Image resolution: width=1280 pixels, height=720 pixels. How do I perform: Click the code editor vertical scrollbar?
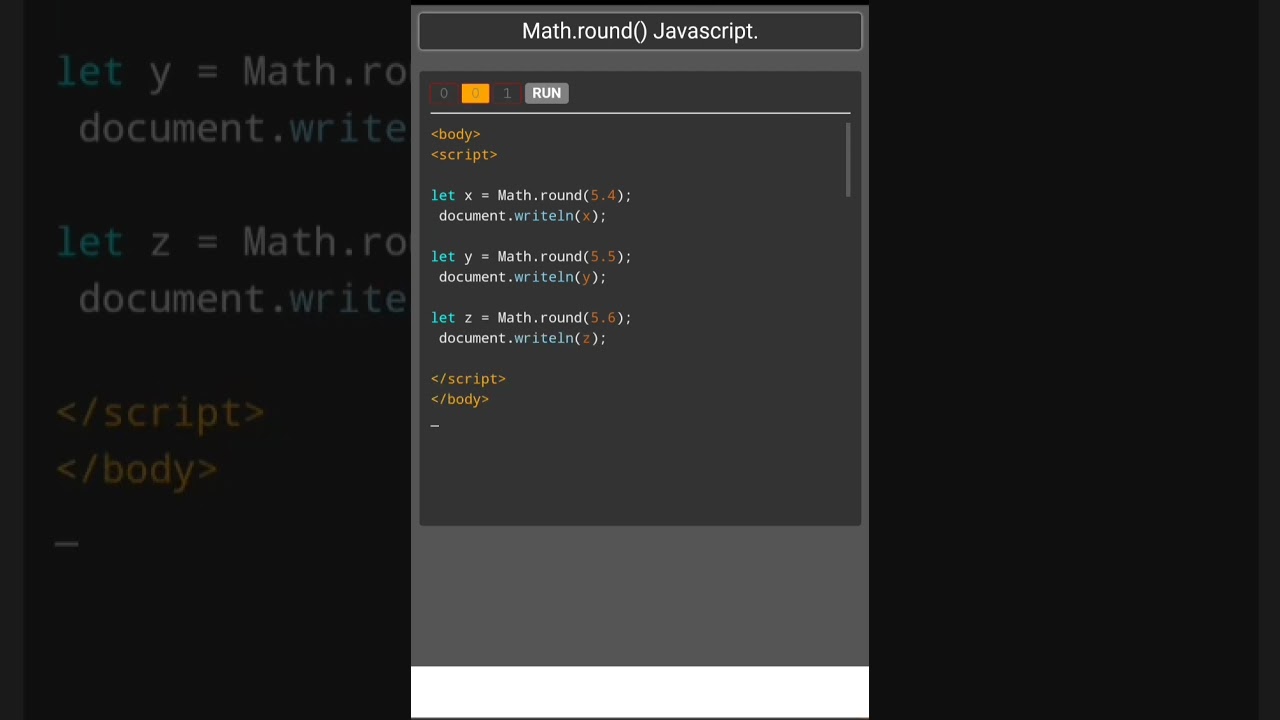848,160
